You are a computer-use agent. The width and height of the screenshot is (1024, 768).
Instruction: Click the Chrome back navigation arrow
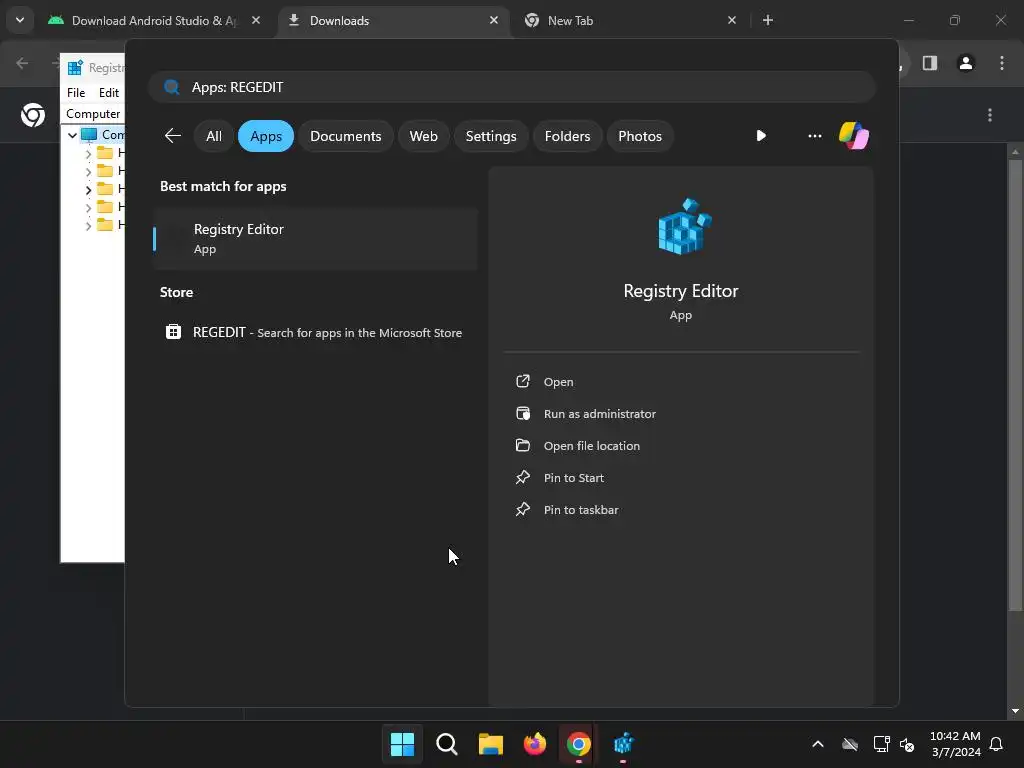(x=22, y=63)
